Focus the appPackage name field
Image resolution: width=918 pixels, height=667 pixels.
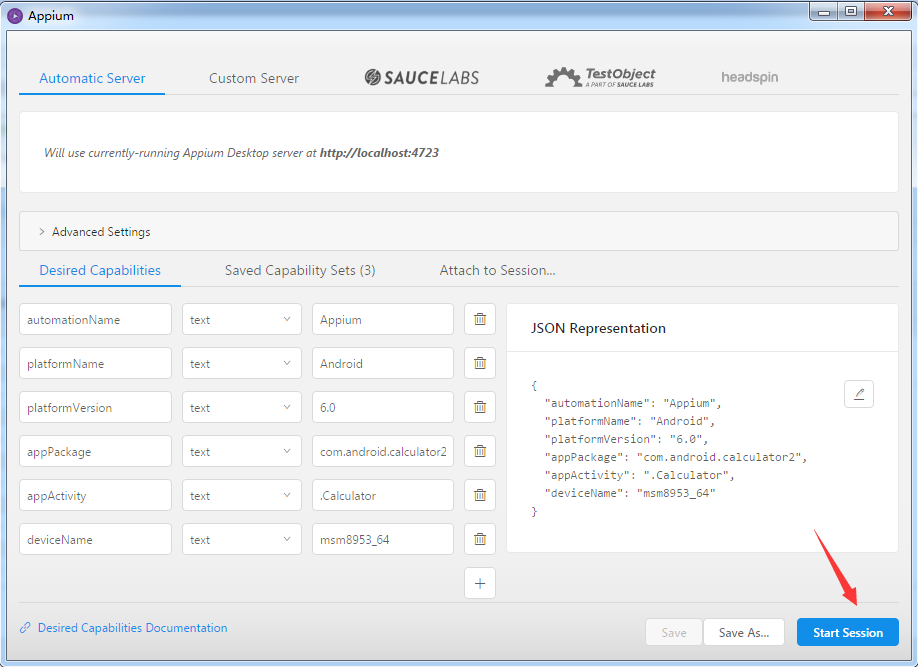click(95, 451)
